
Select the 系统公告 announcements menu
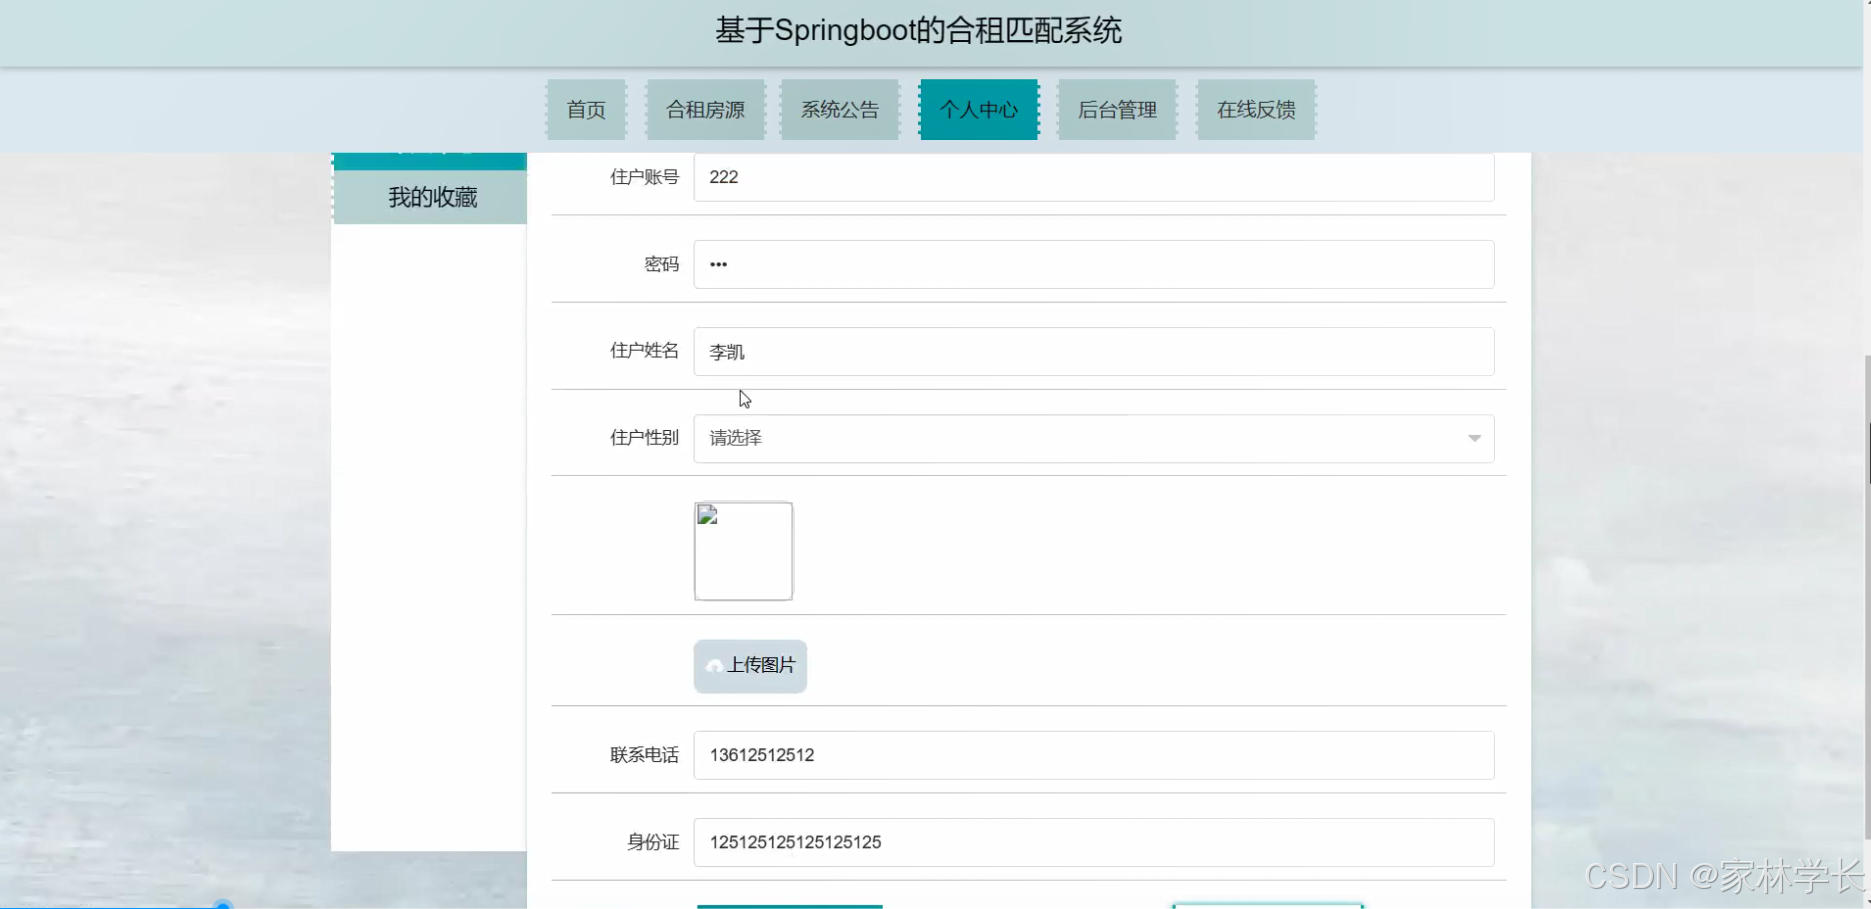840,109
